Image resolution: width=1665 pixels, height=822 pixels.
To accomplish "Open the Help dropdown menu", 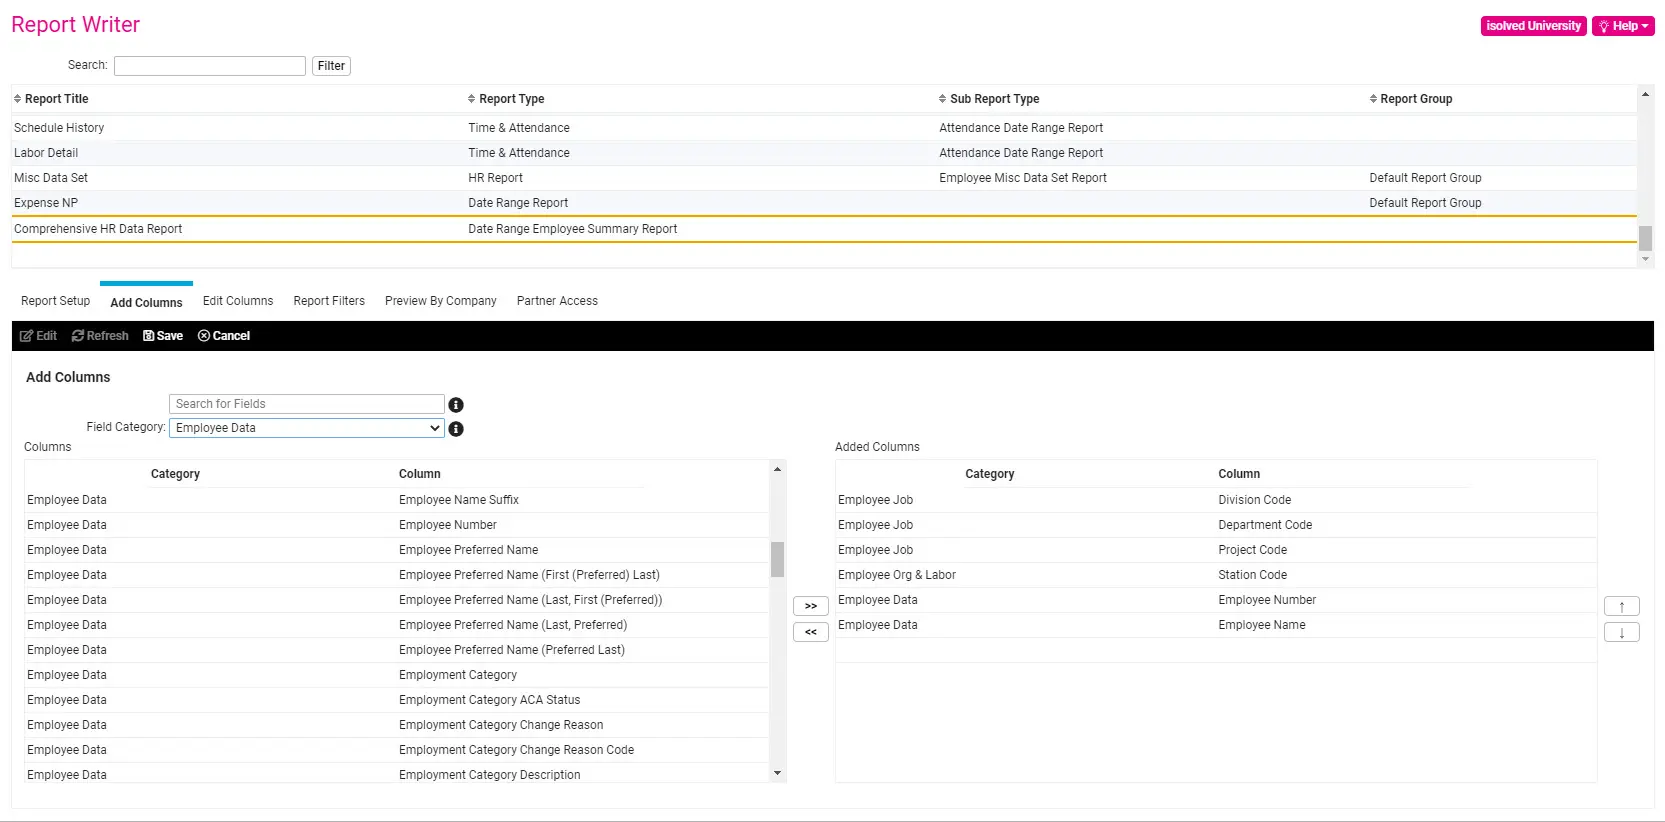I will [1623, 26].
